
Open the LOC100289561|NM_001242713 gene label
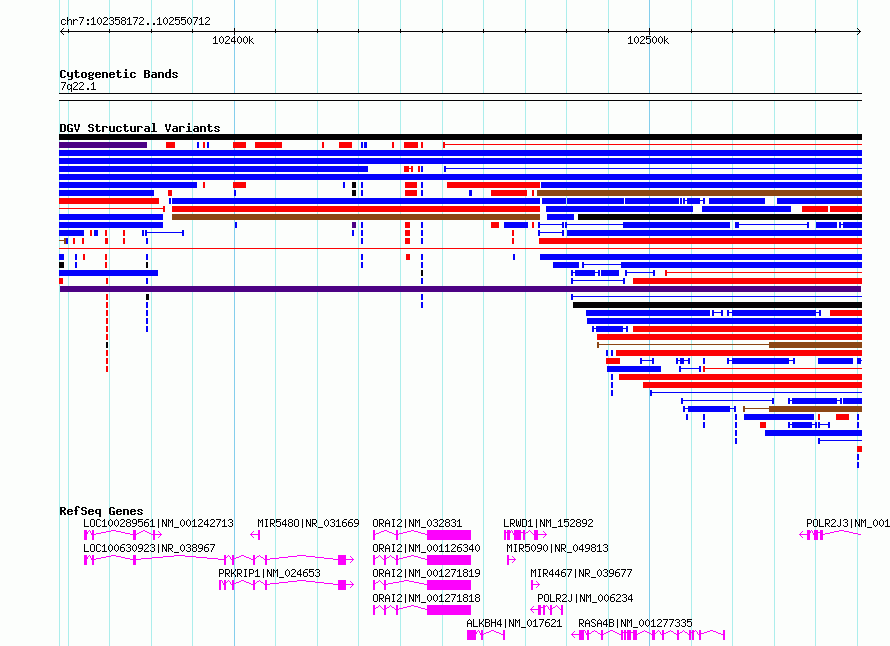[x=158, y=523]
